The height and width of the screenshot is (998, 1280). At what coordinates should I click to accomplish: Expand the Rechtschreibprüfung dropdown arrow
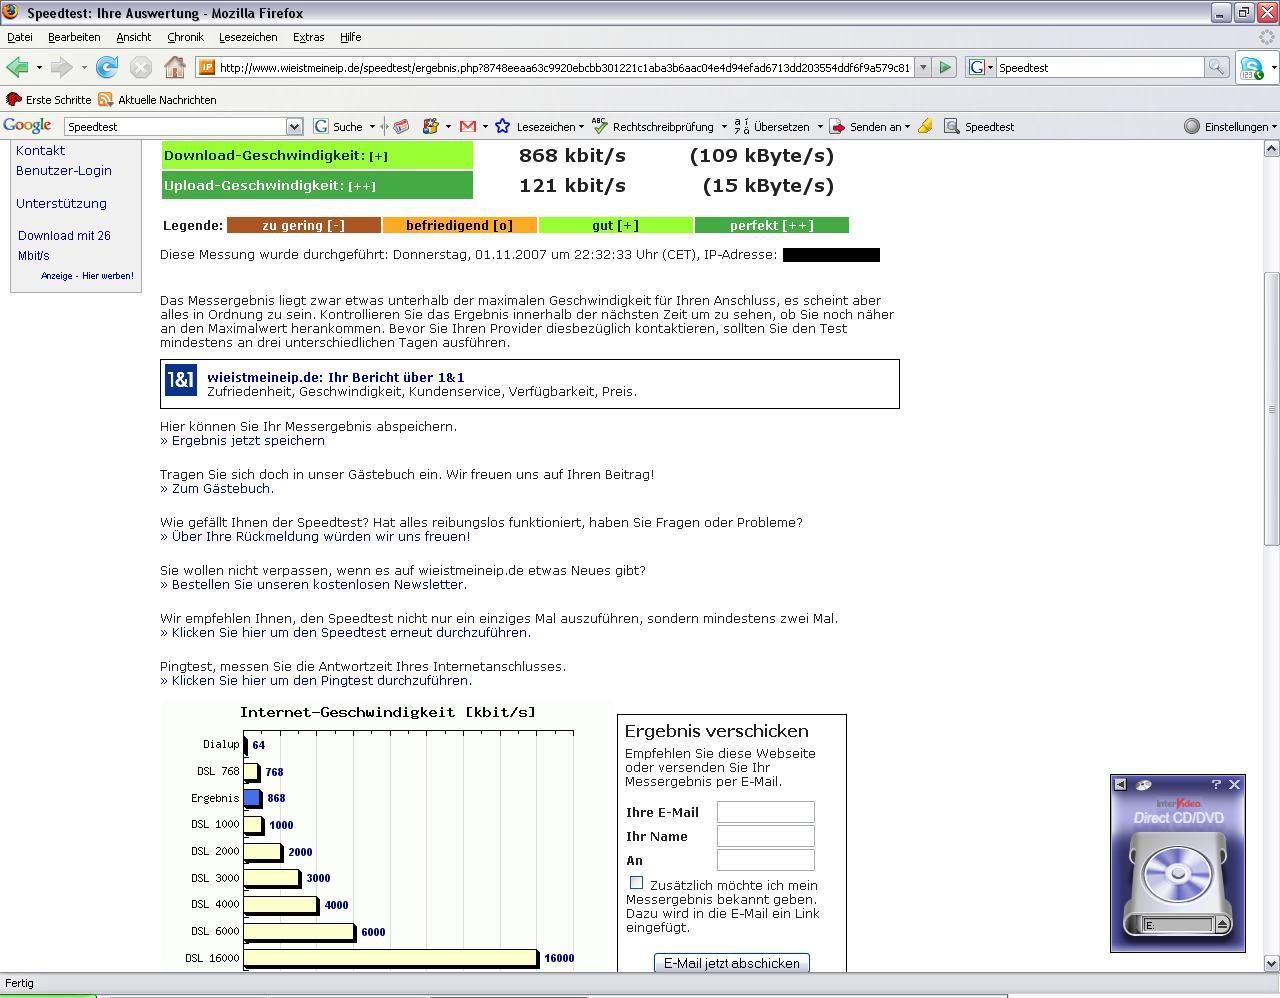tap(723, 127)
